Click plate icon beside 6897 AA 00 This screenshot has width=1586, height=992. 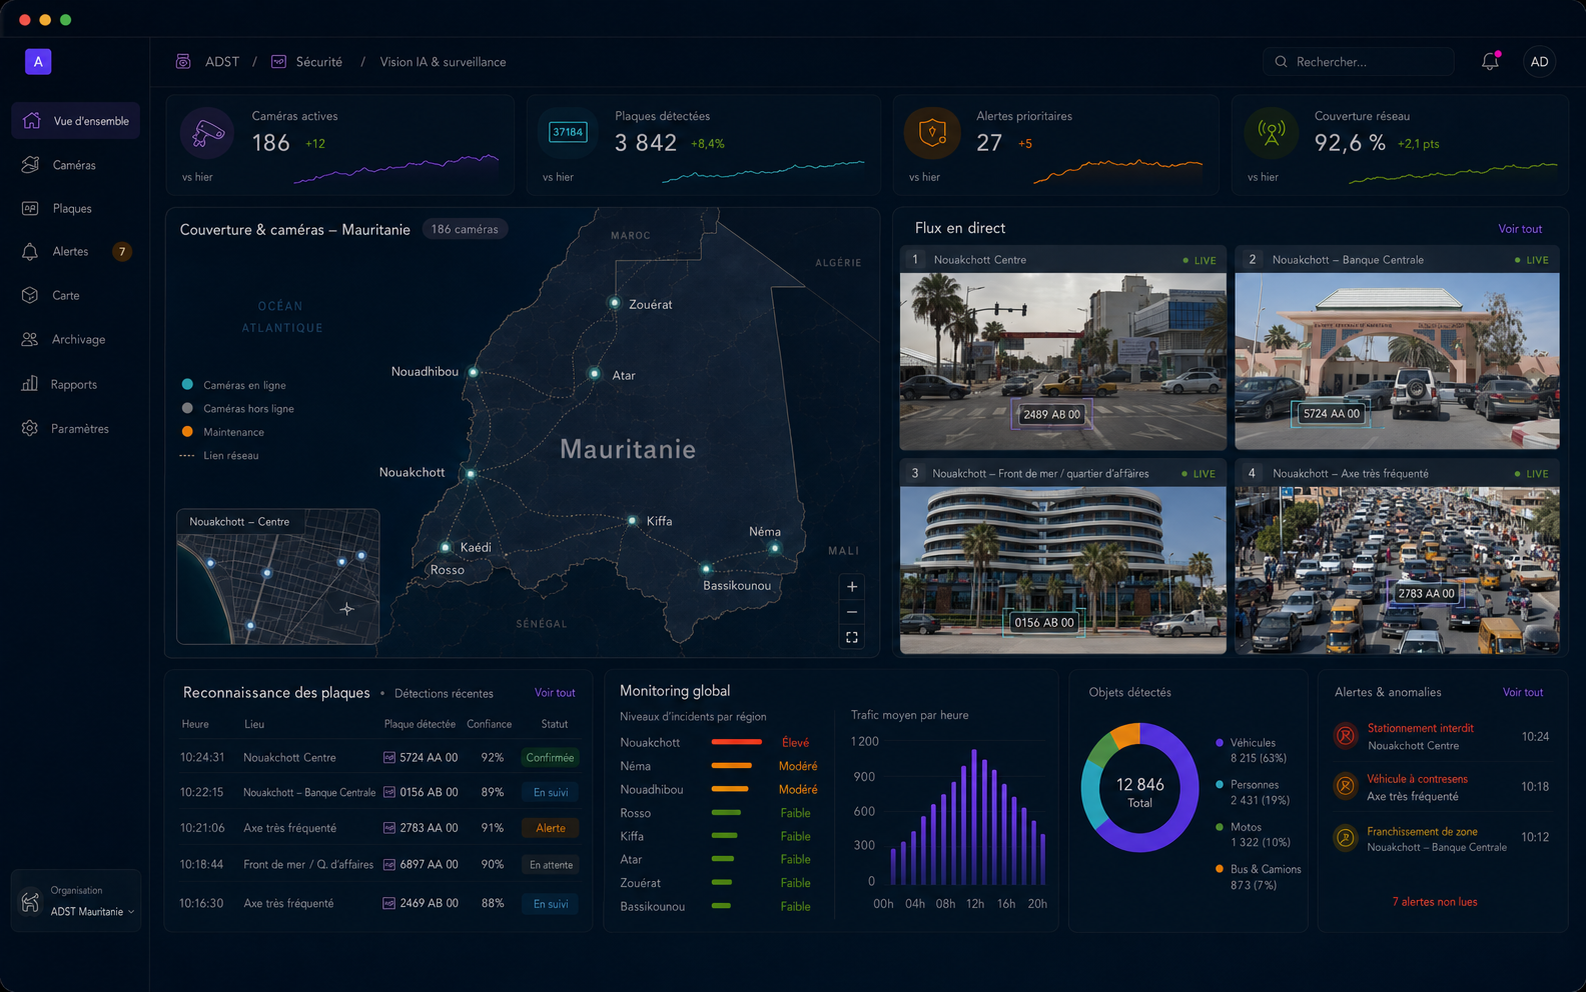click(389, 864)
